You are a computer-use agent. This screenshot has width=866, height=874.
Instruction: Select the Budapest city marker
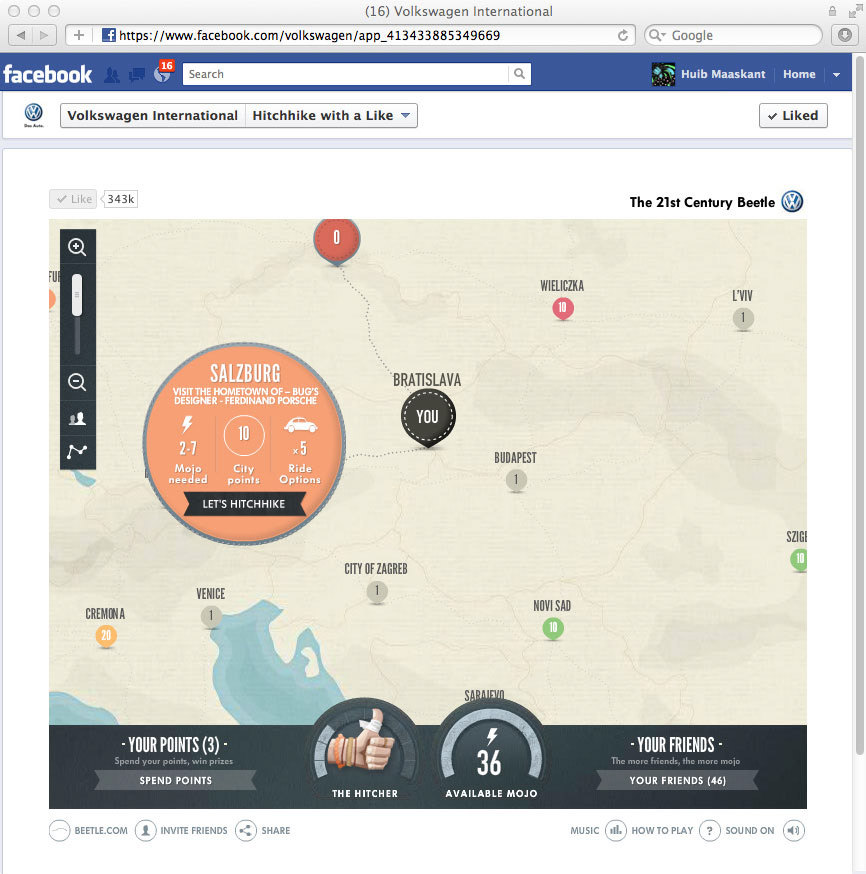coord(516,480)
